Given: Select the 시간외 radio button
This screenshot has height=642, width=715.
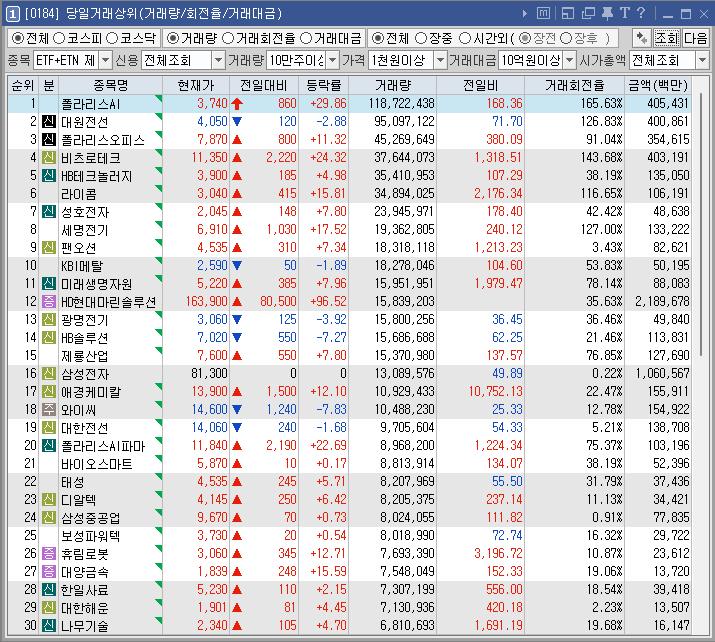Looking at the screenshot, I should 465,38.
